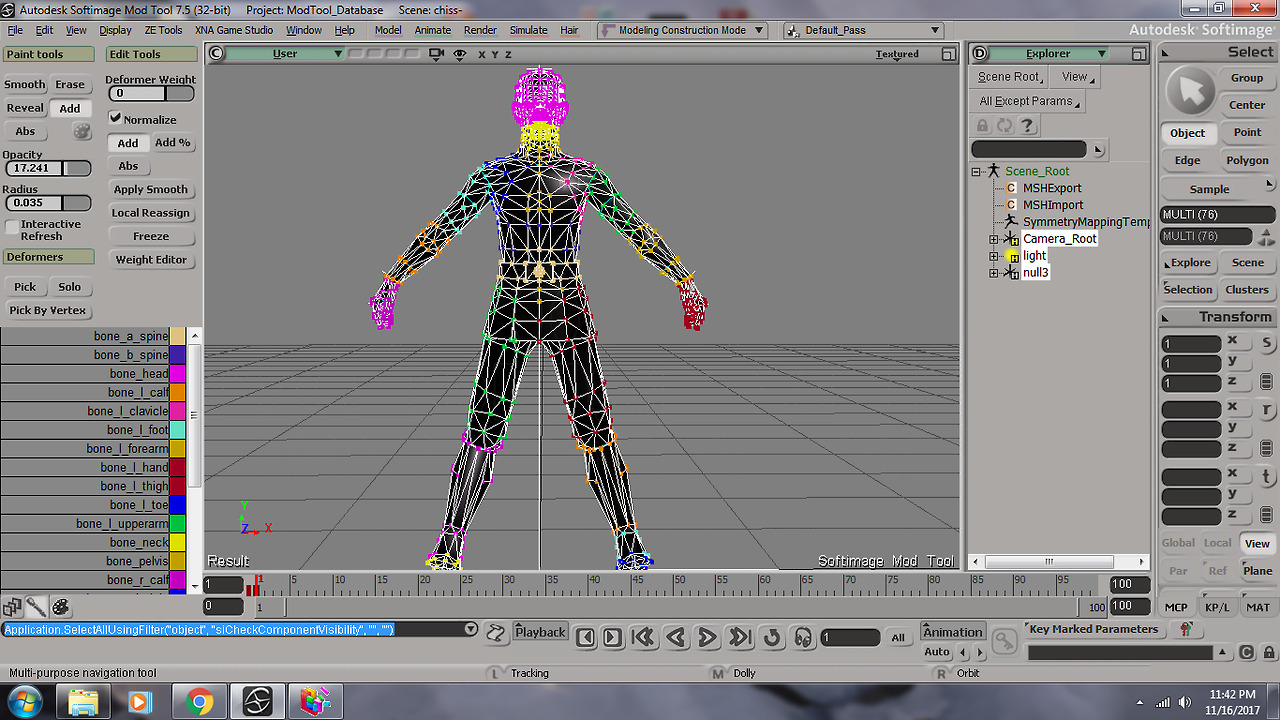Play the animation backward
The image size is (1280, 720).
[x=676, y=637]
